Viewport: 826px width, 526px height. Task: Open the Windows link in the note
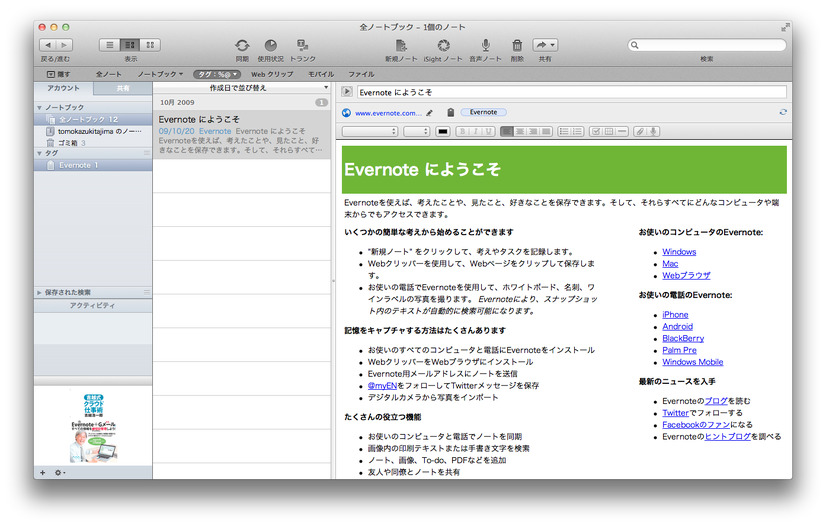679,252
